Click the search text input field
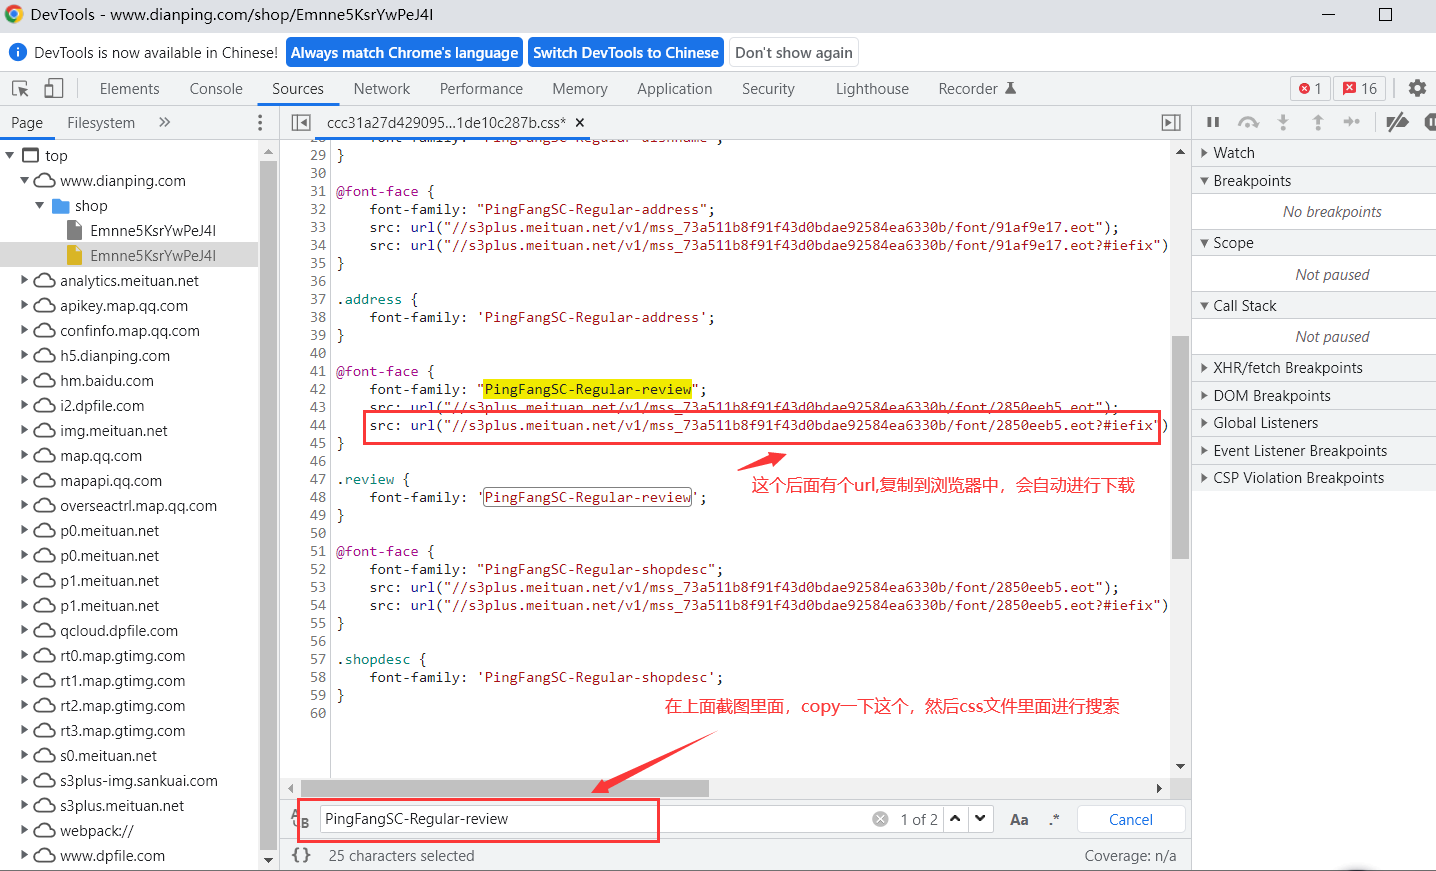Screen dimensions: 1436x871 tap(594, 819)
